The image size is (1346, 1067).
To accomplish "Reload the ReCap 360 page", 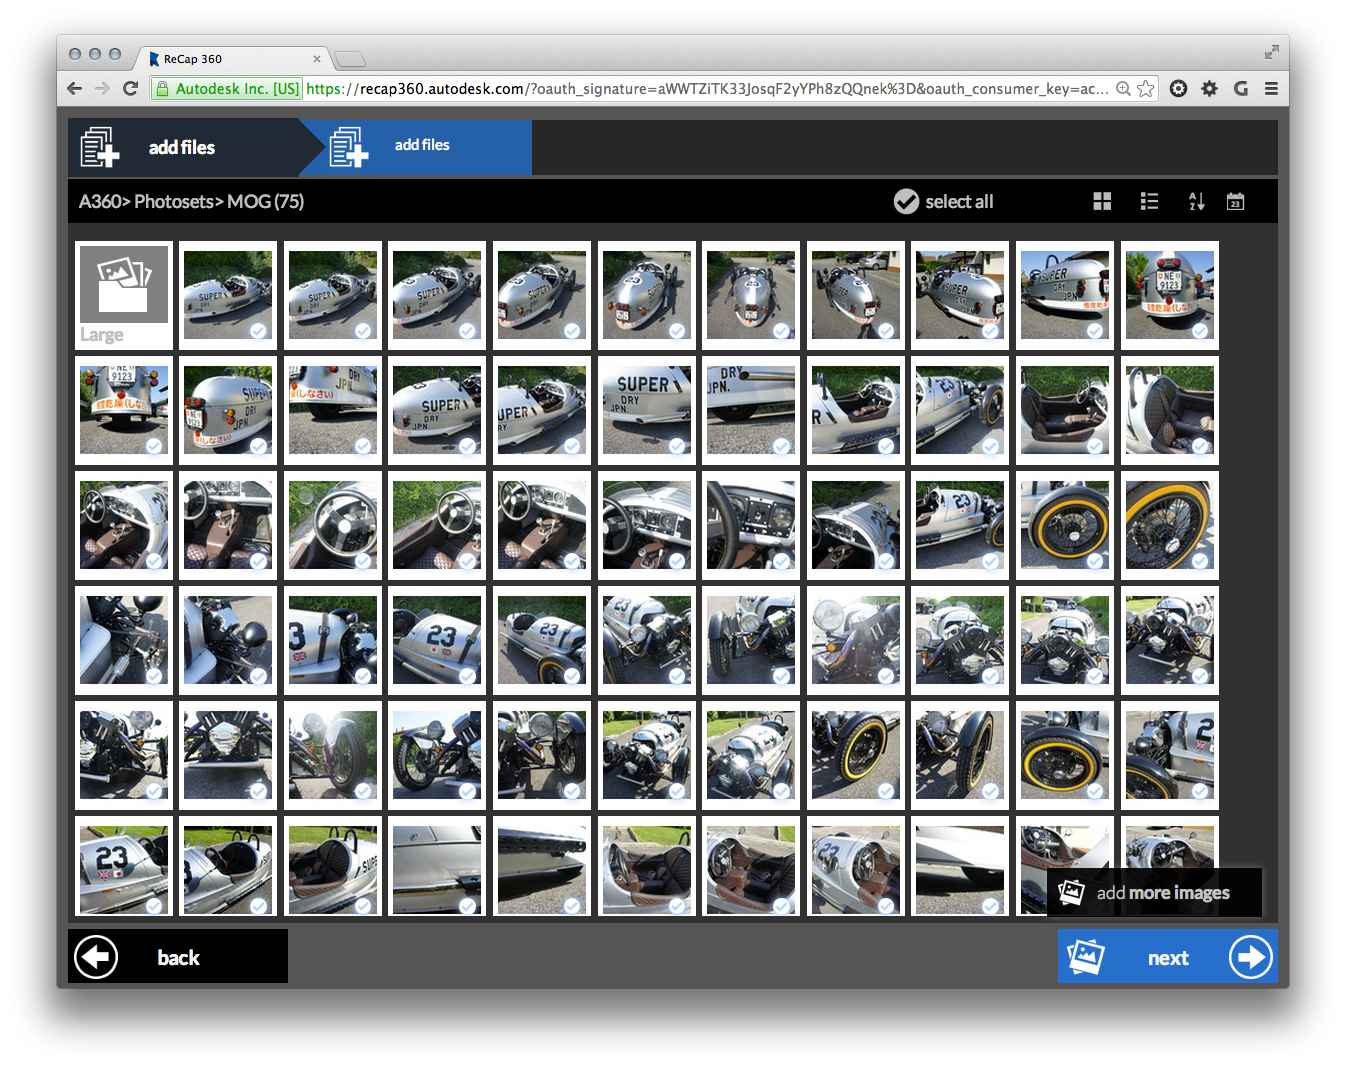I will (x=130, y=89).
